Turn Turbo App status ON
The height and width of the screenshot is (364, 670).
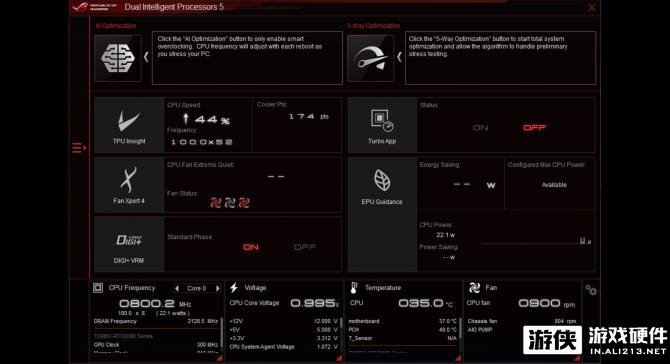481,128
